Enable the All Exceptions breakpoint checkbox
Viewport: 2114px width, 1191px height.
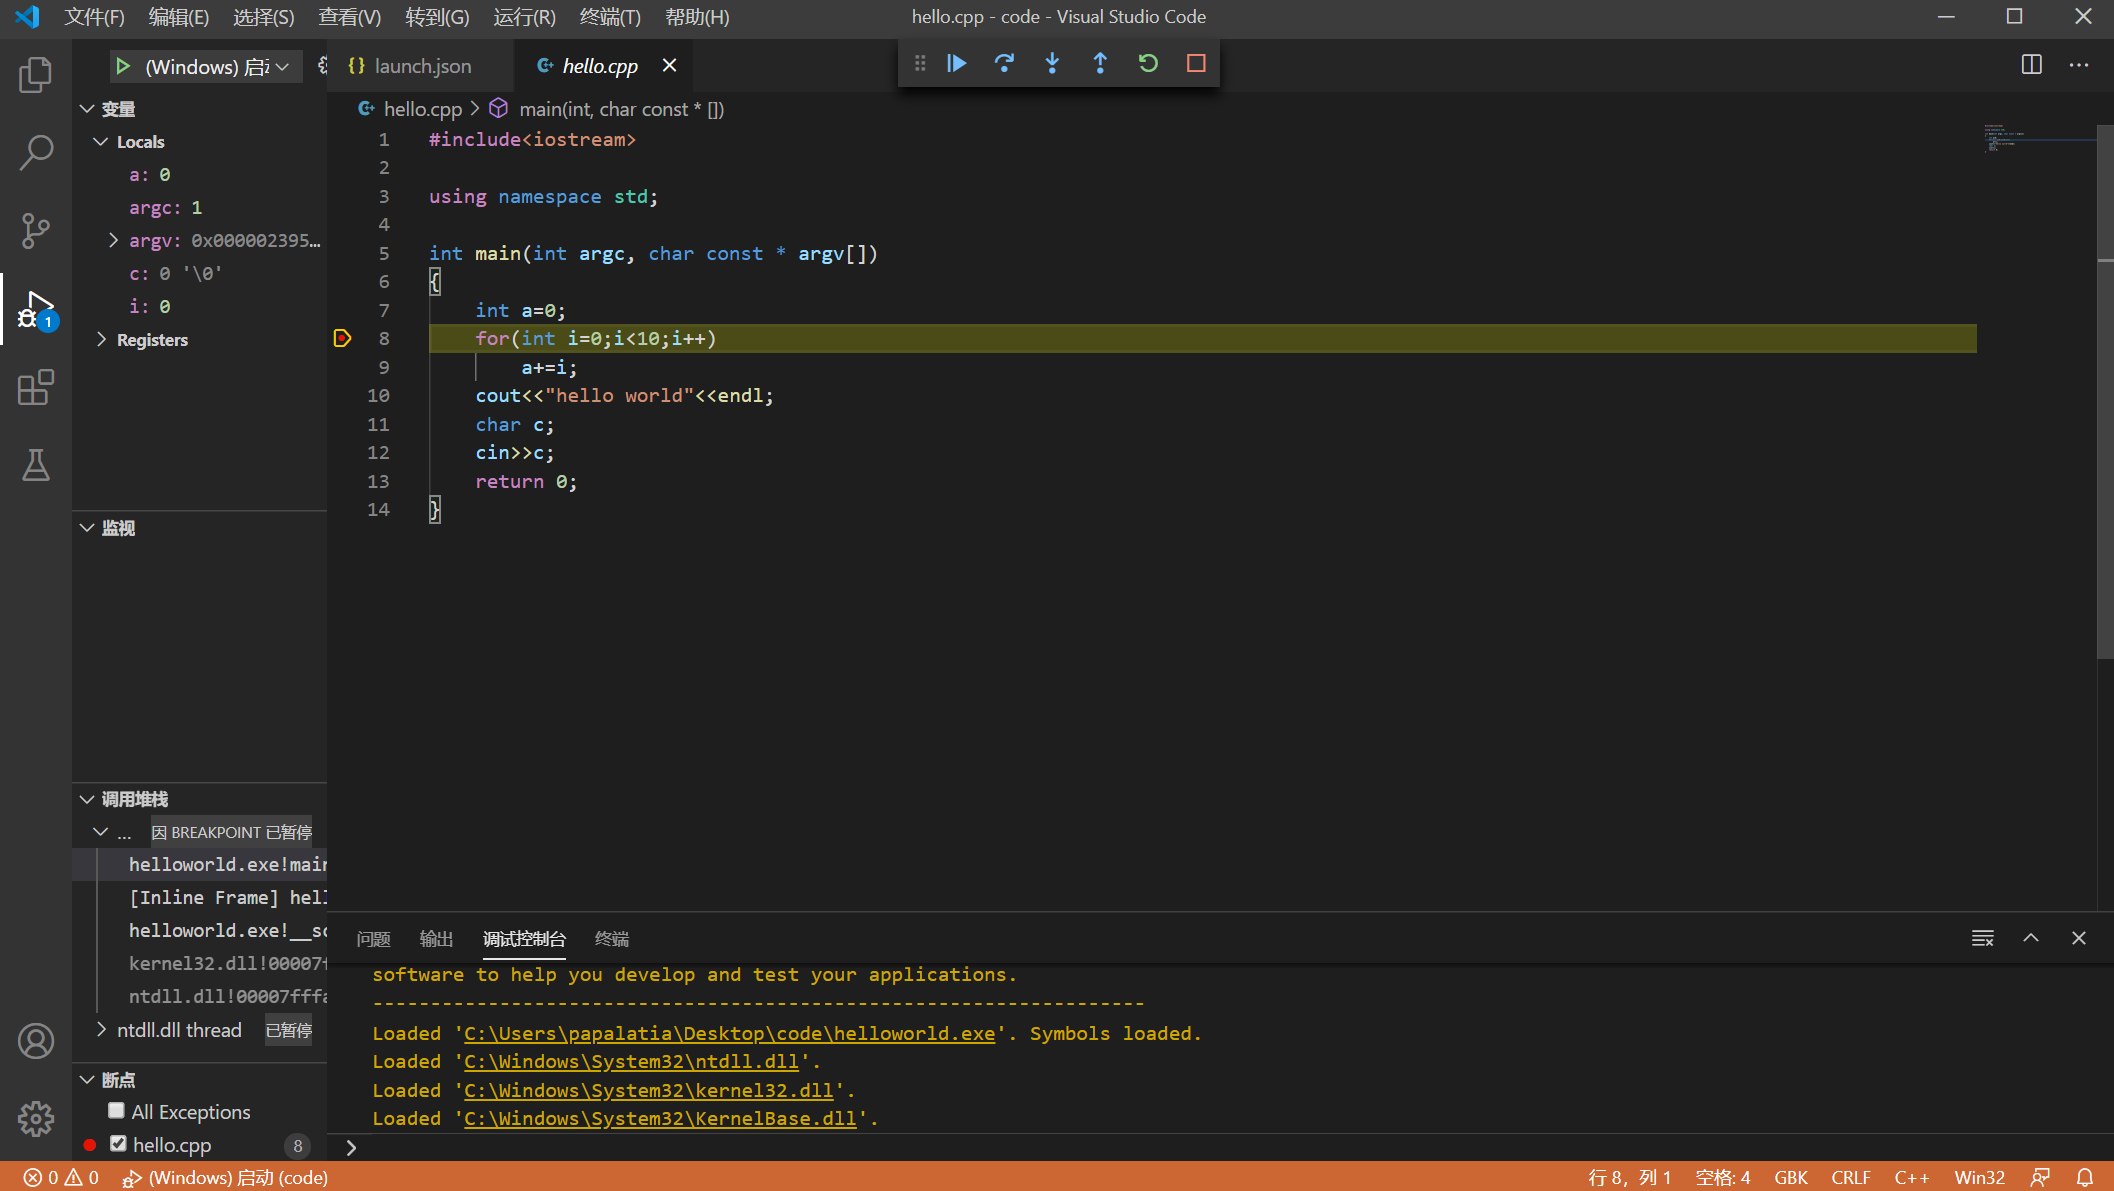tap(117, 1111)
